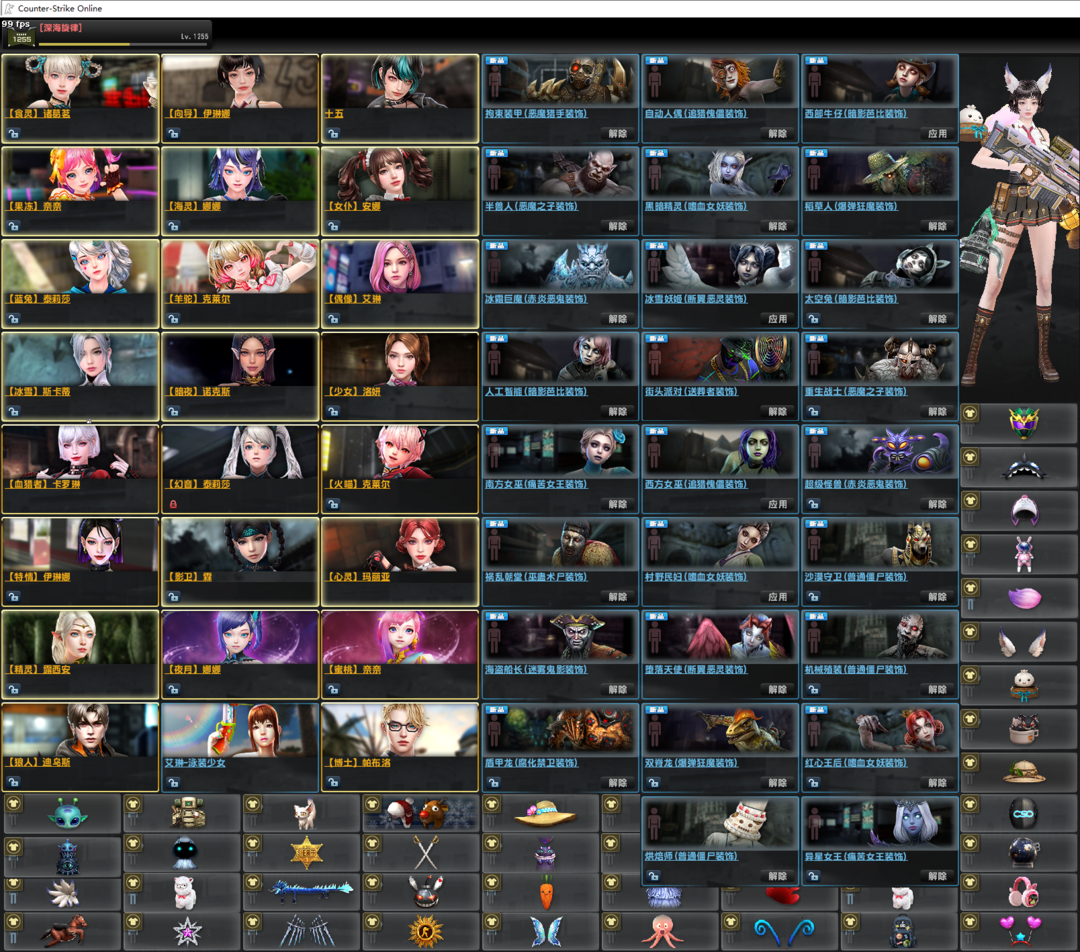Pick the cat in a cup accessory
This screenshot has height=952, width=1080.
(1024, 727)
